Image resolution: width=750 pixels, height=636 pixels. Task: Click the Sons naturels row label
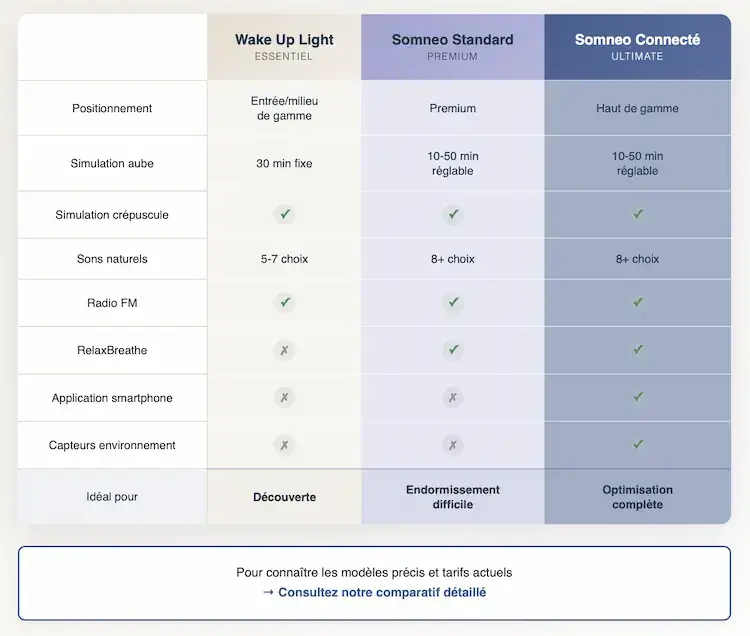tap(112, 259)
